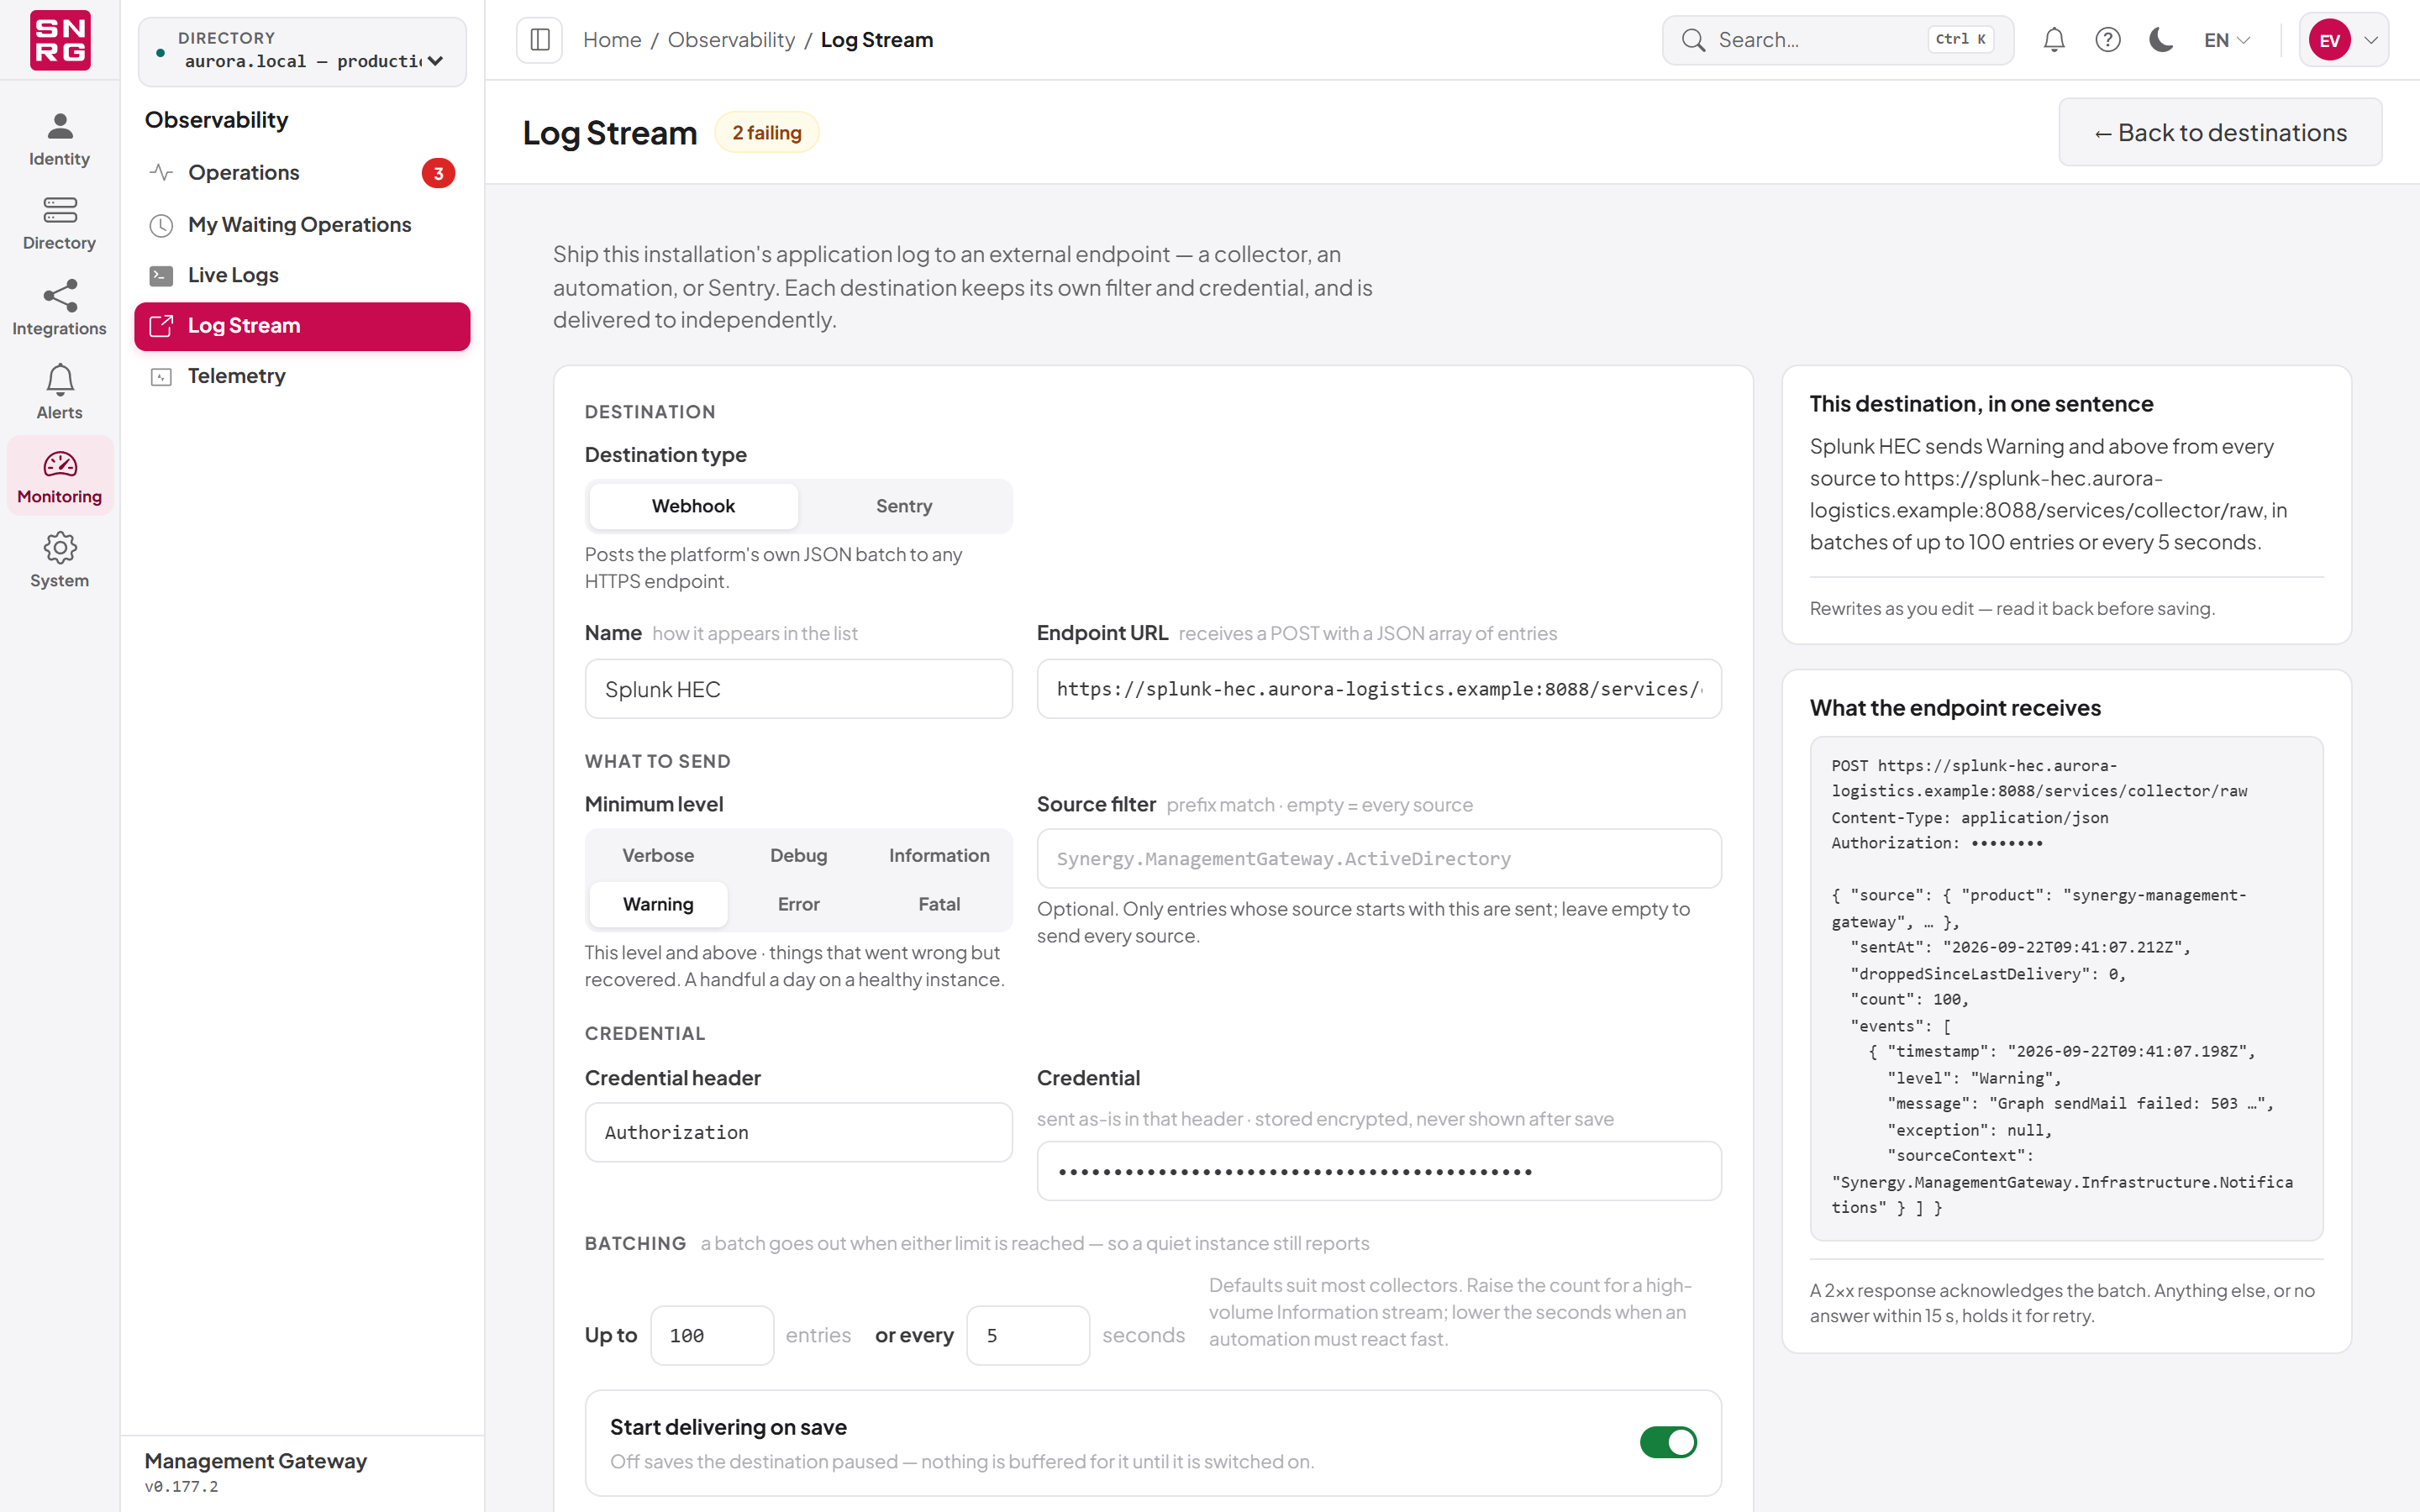This screenshot has width=2420, height=1512.
Task: Toggle Start delivering on save switch
Action: click(1668, 1442)
